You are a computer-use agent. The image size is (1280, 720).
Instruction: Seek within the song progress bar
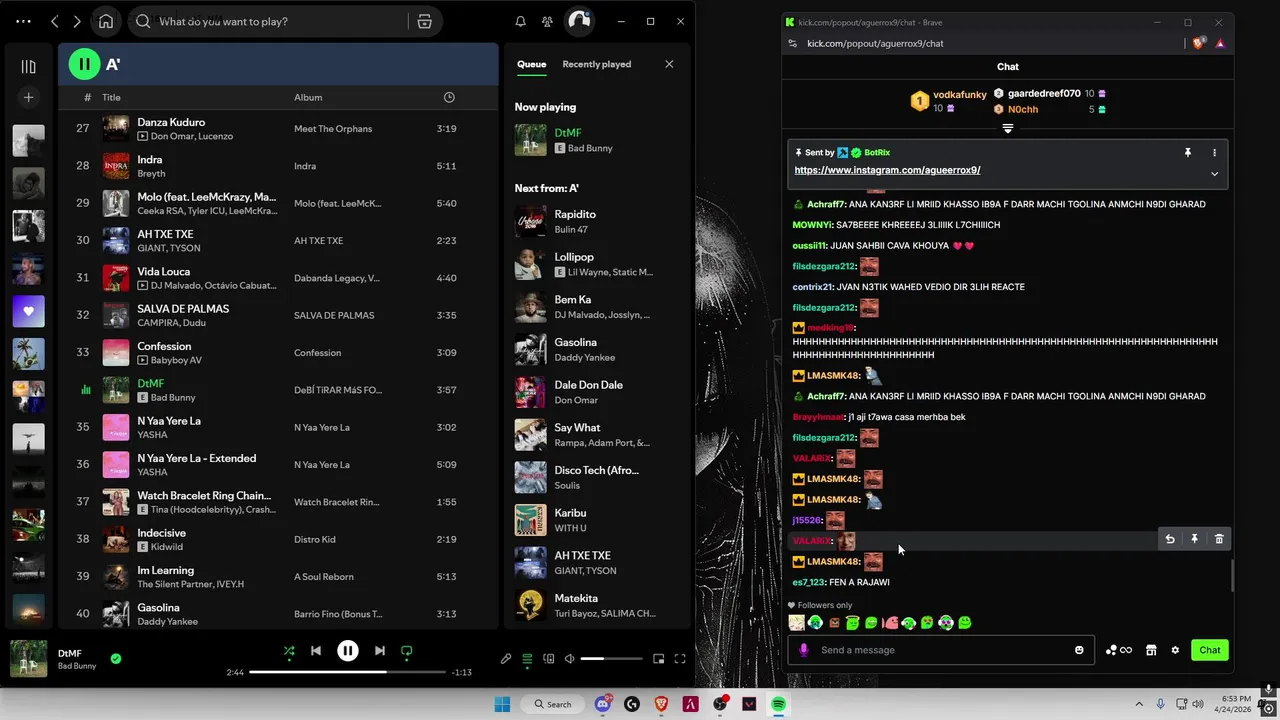pyautogui.click(x=347, y=672)
